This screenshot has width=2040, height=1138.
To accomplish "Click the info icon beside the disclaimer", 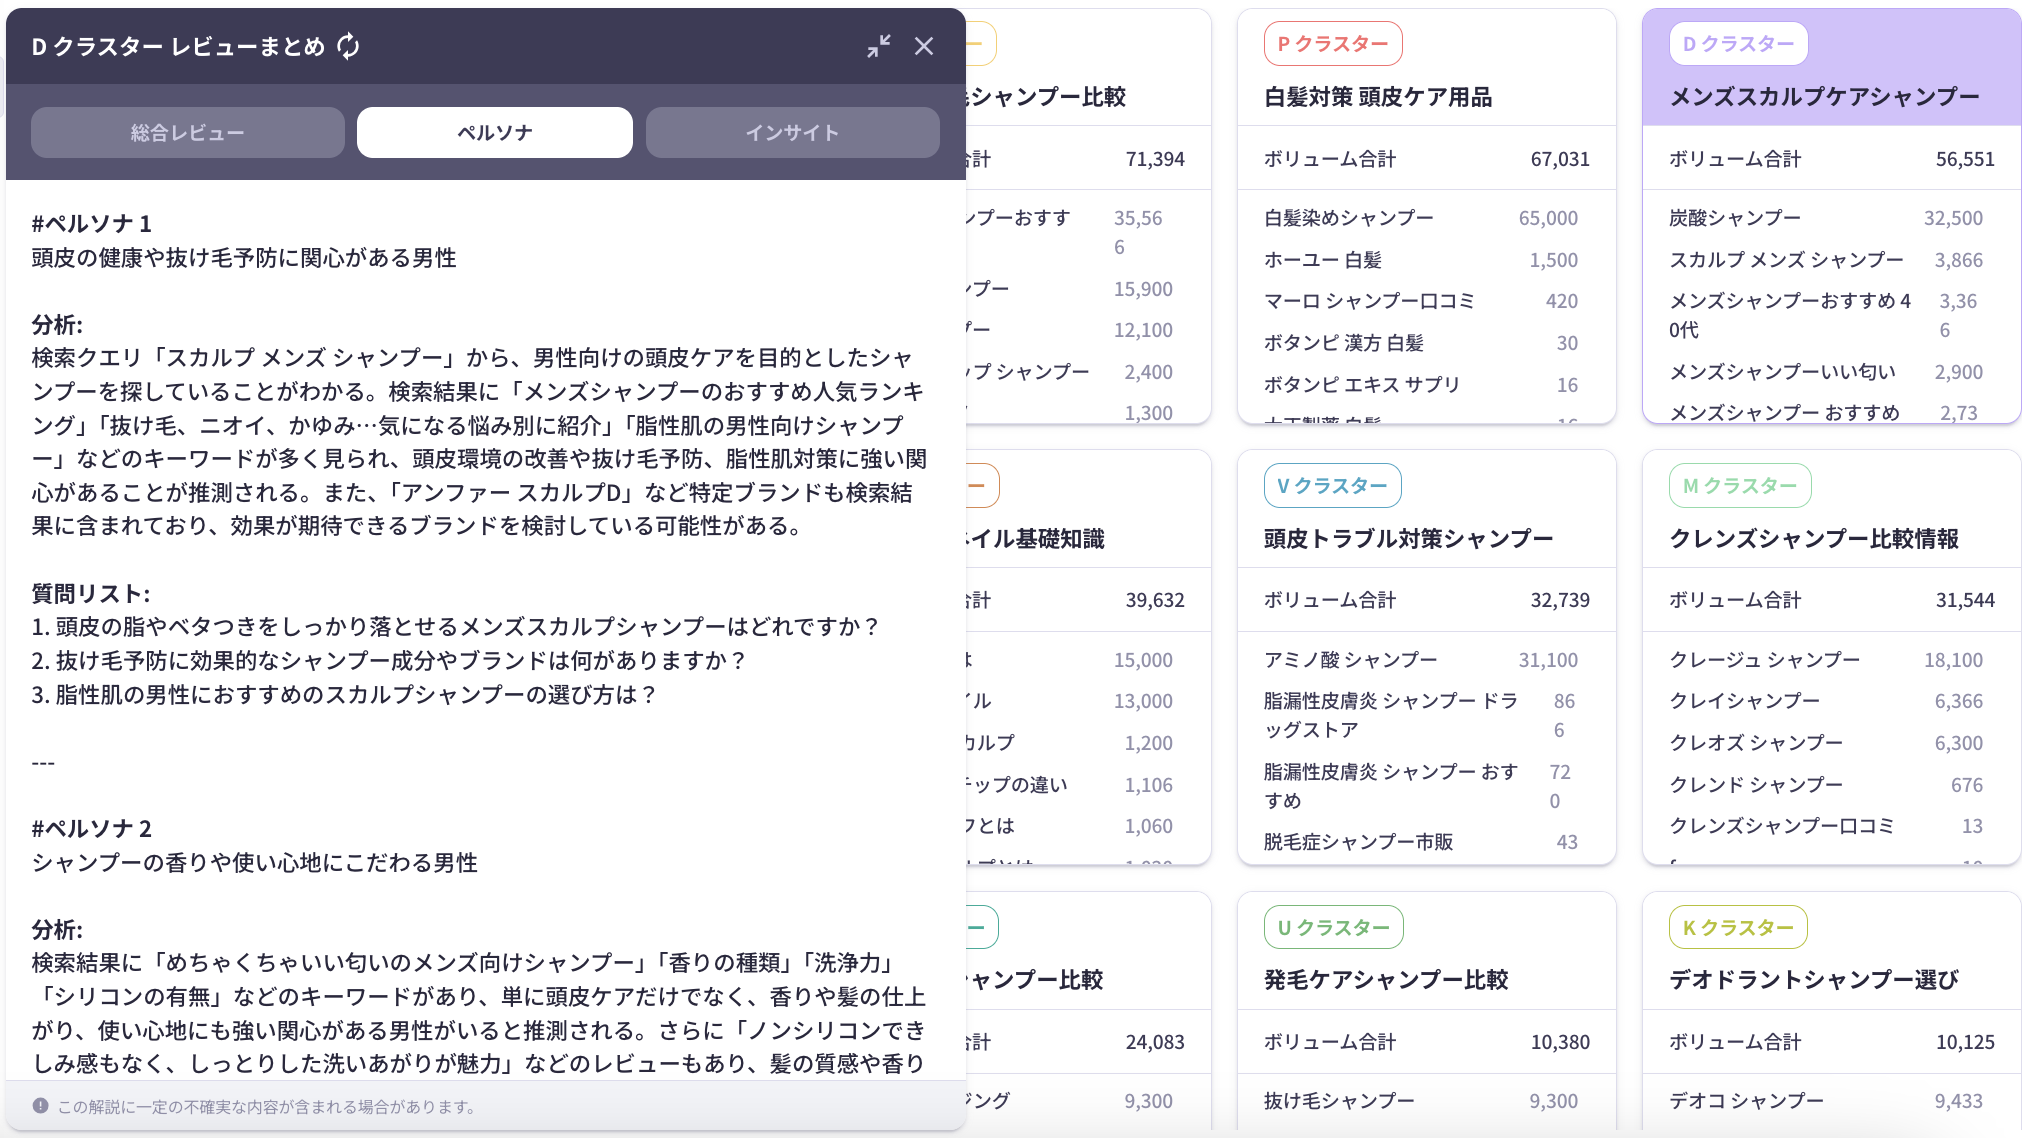I will coord(40,1106).
